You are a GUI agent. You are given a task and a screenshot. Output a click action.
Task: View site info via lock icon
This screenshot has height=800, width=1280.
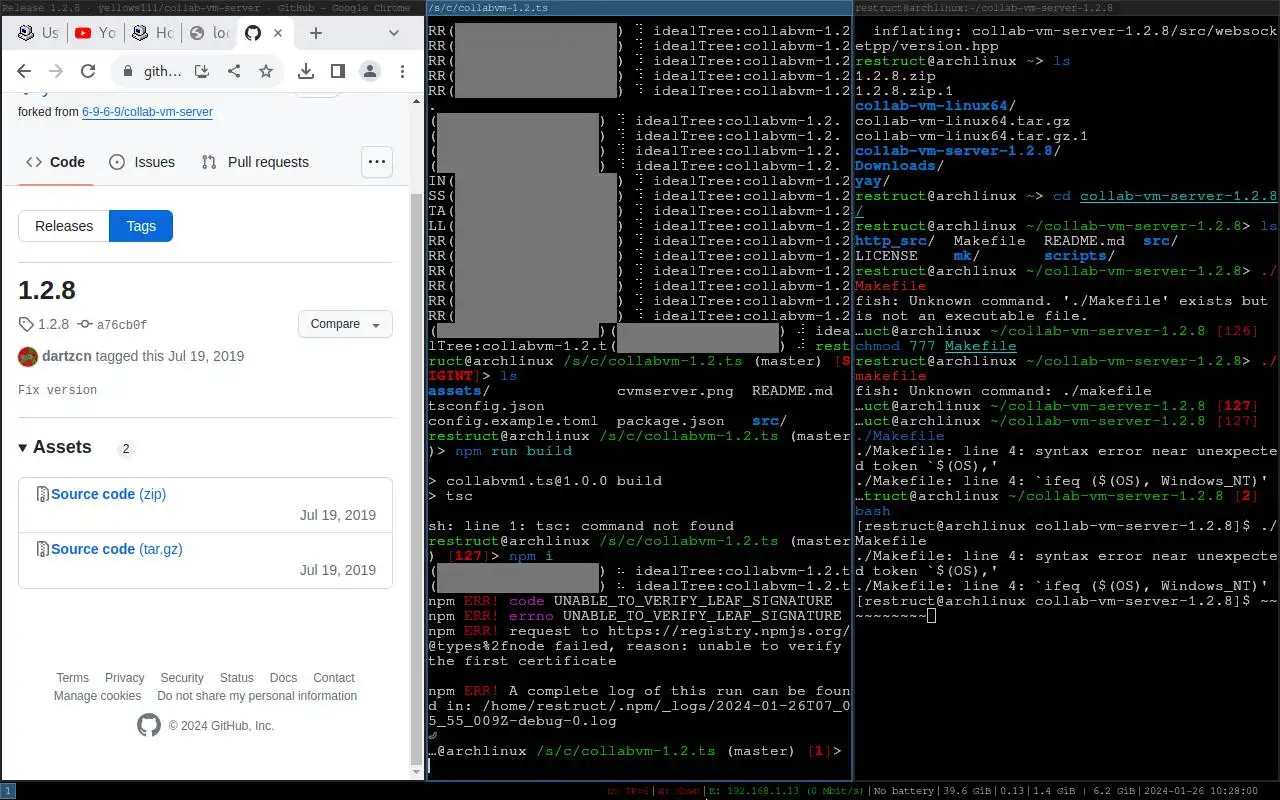(127, 71)
